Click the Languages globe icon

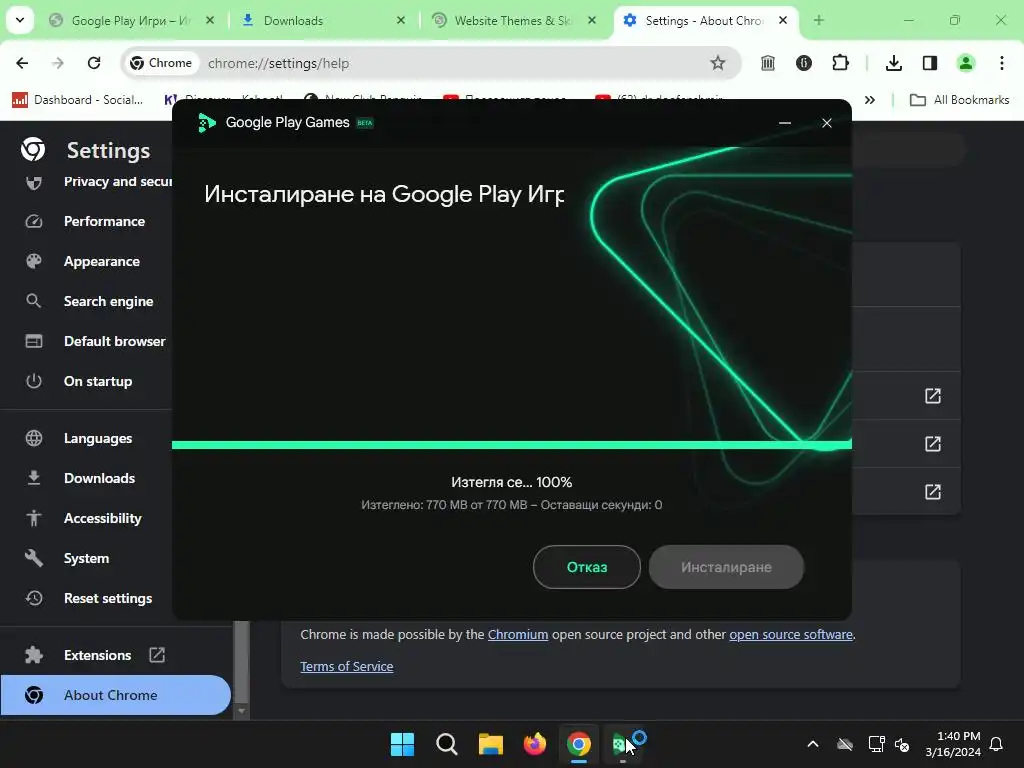(33, 438)
